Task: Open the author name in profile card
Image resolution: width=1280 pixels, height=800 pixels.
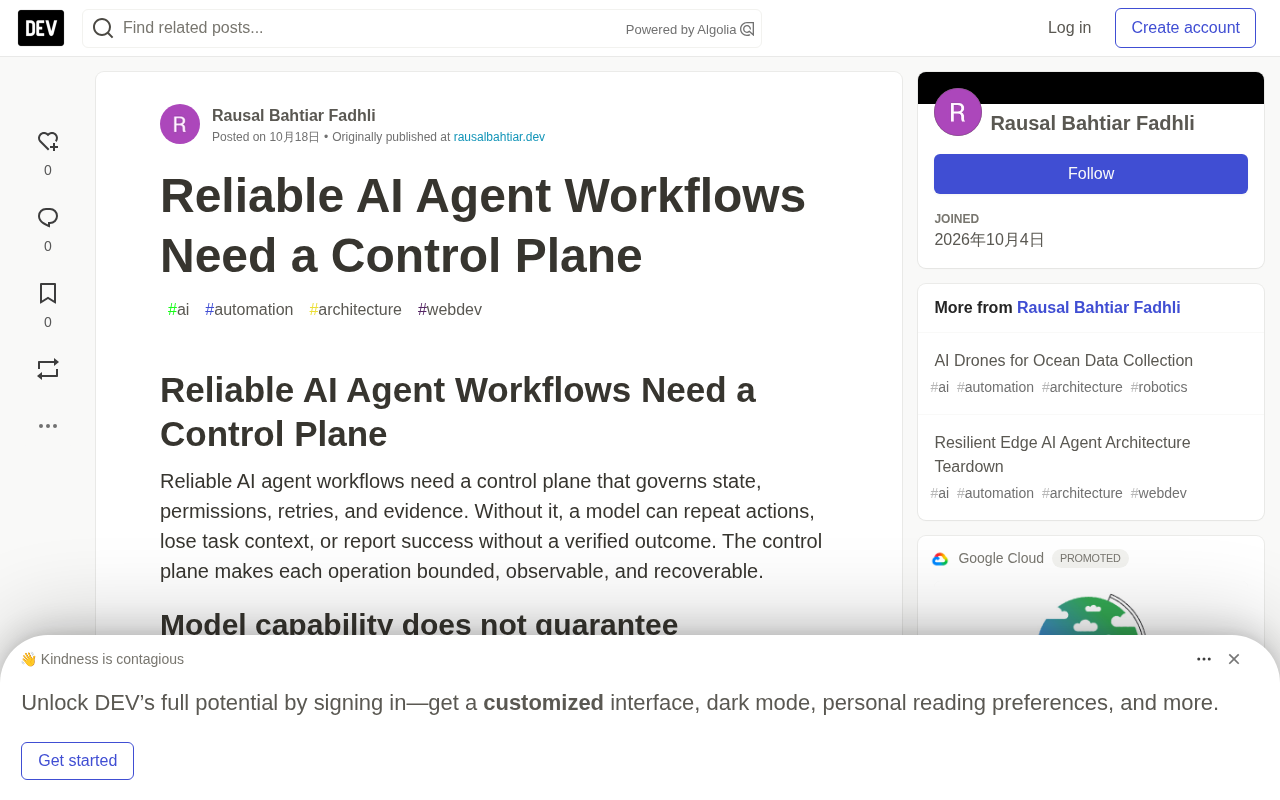Action: click(x=1093, y=123)
